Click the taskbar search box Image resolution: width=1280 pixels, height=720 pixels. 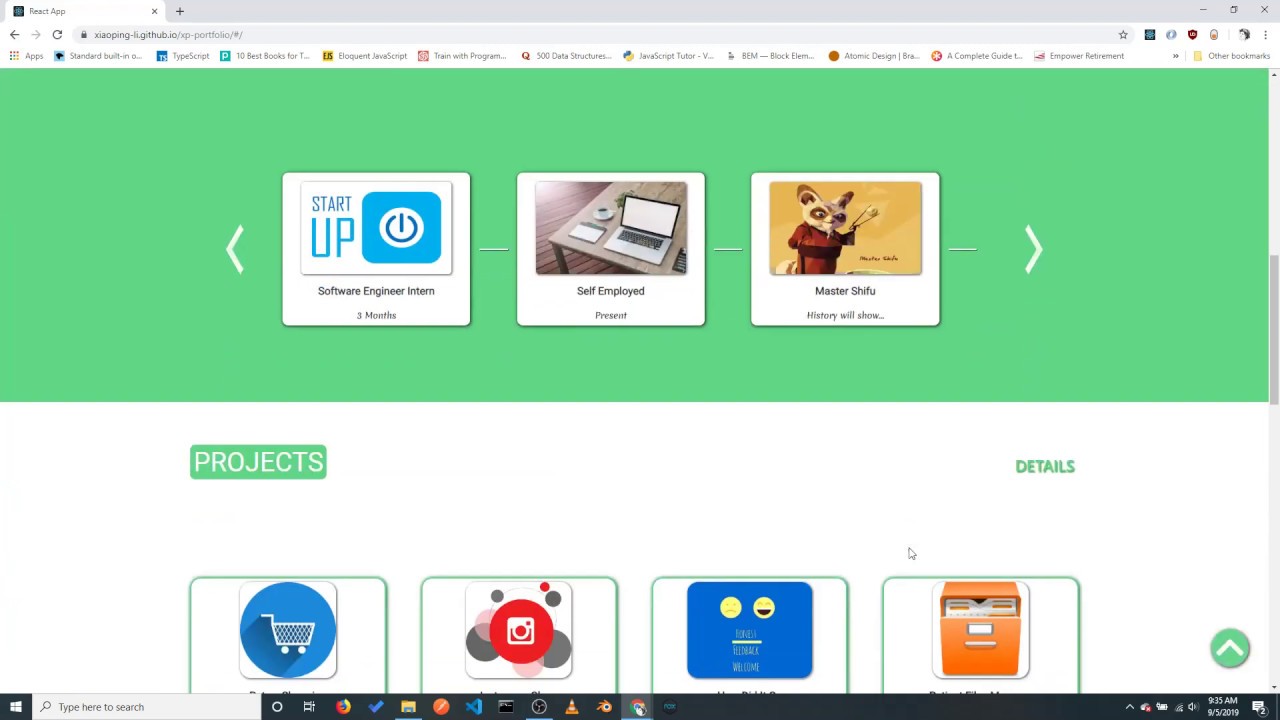click(146, 707)
